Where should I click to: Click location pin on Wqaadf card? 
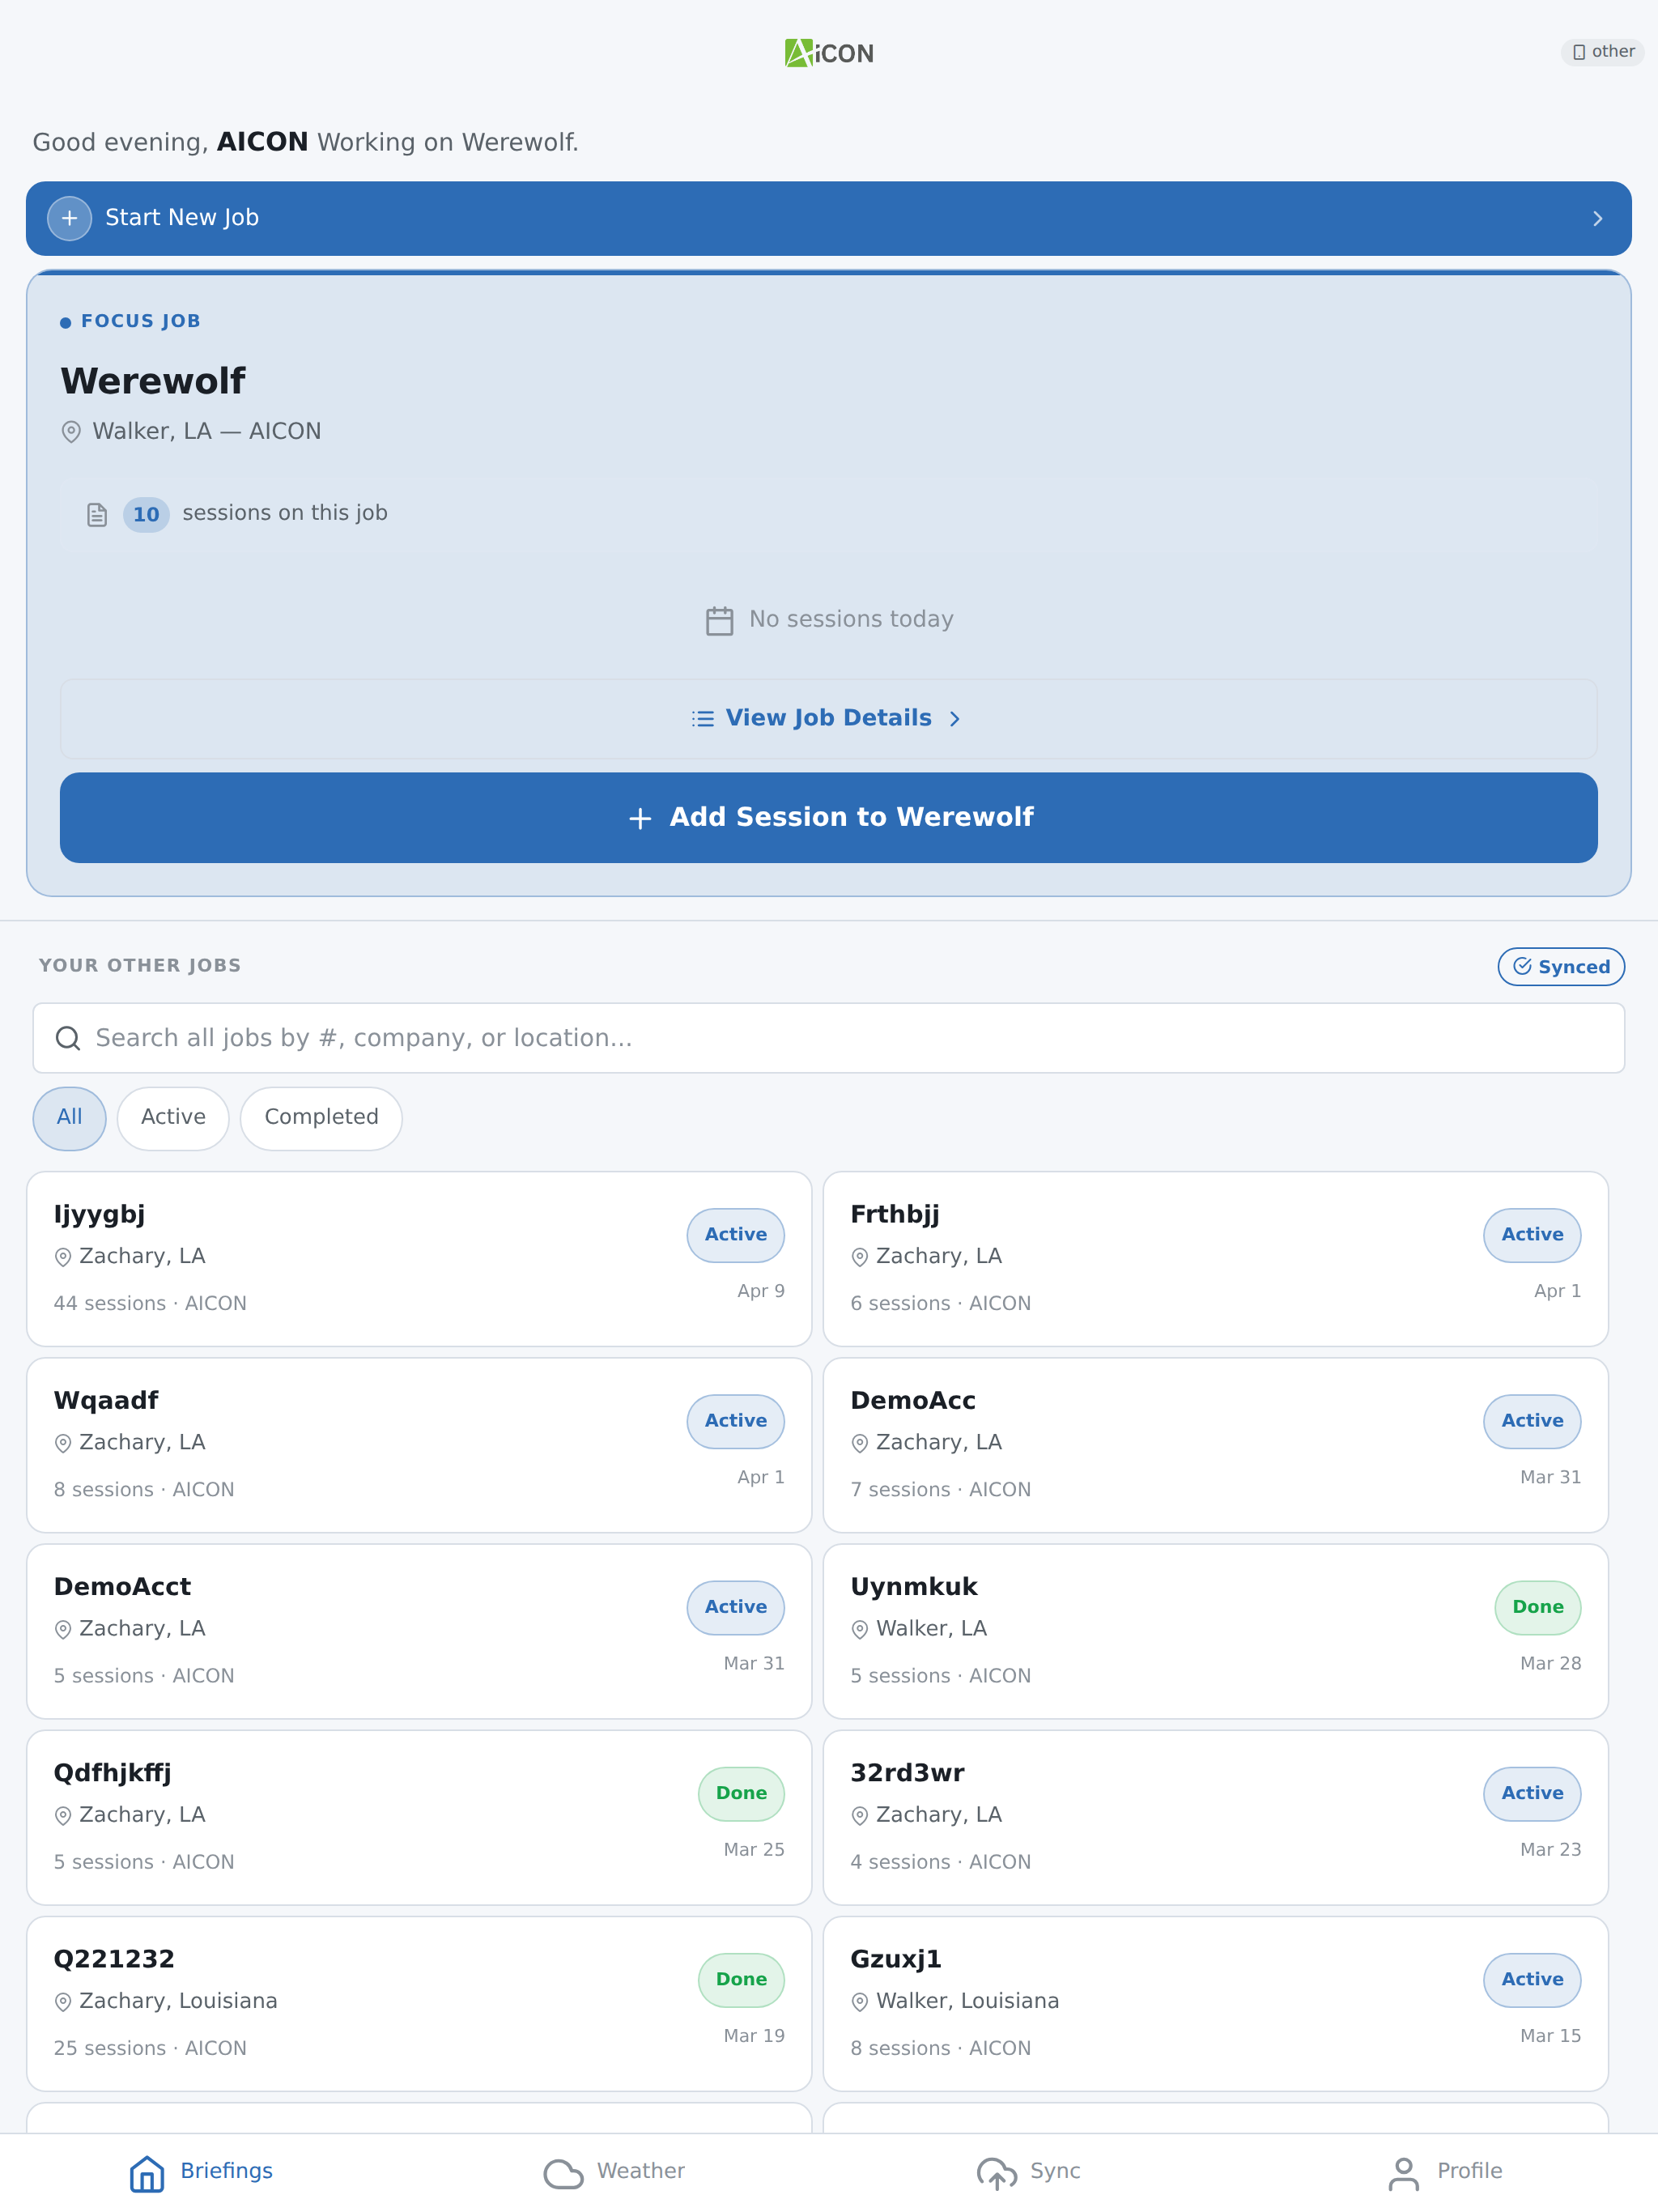[x=63, y=1443]
